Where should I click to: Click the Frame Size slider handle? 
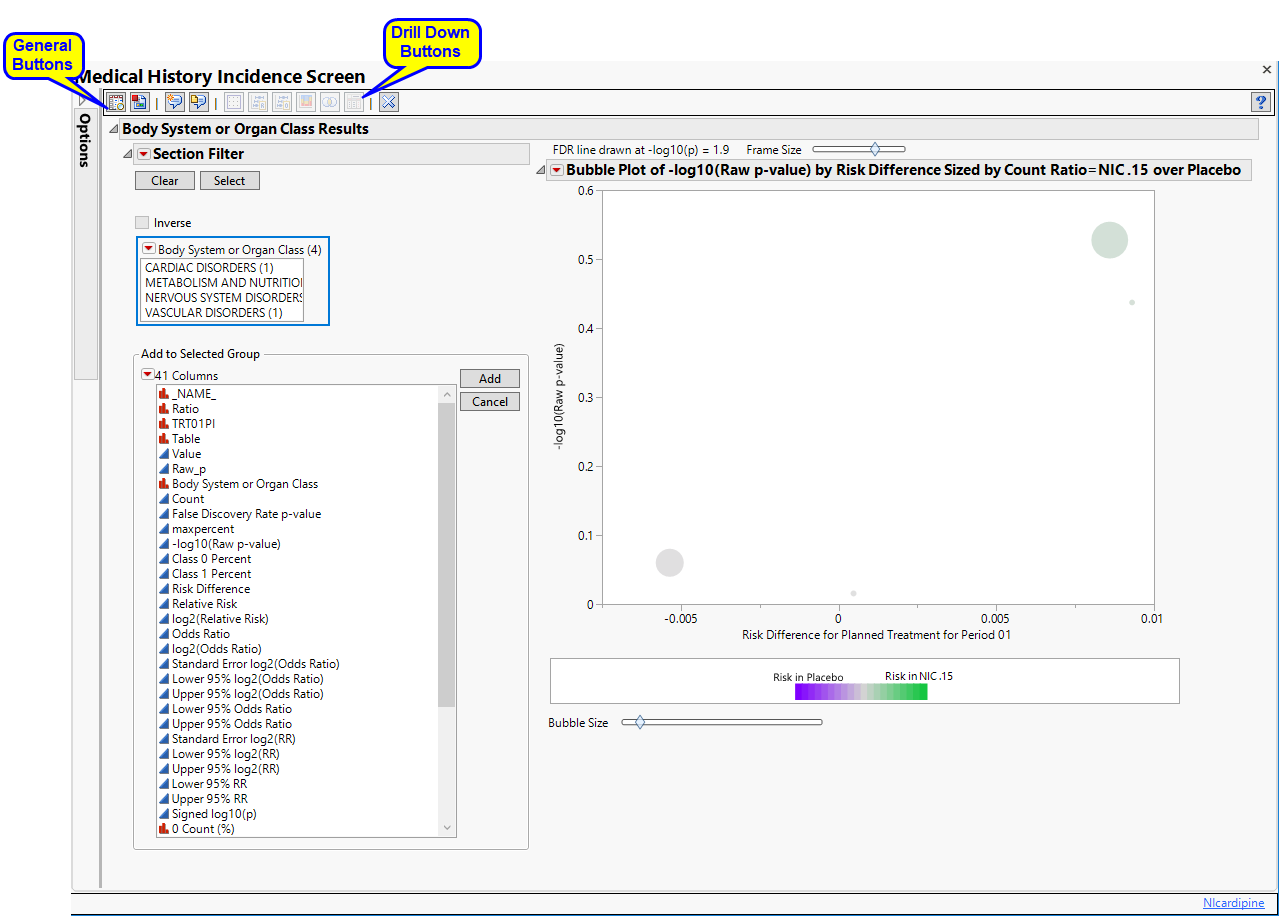click(875, 149)
